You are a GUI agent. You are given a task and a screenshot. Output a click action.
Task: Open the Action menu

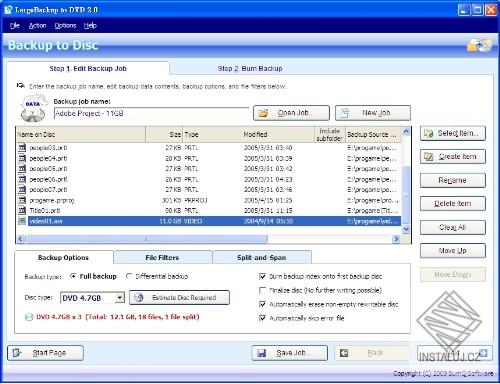(37, 25)
